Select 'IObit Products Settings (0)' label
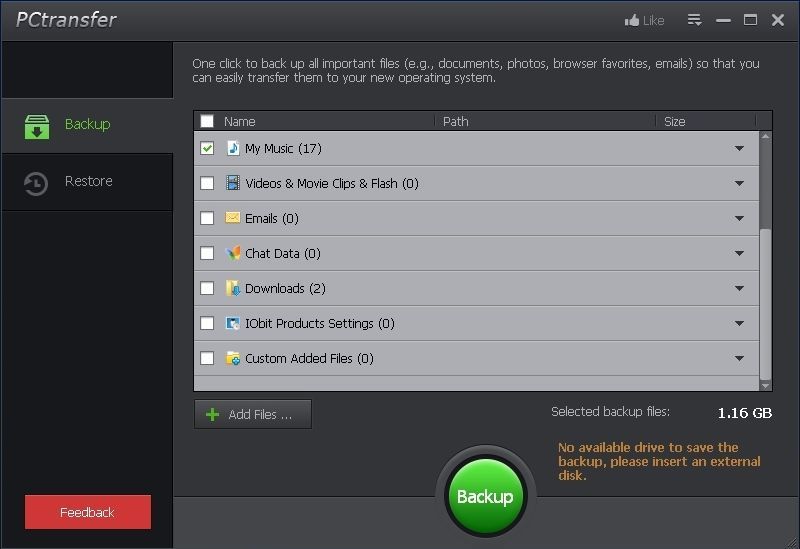 pyautogui.click(x=320, y=323)
